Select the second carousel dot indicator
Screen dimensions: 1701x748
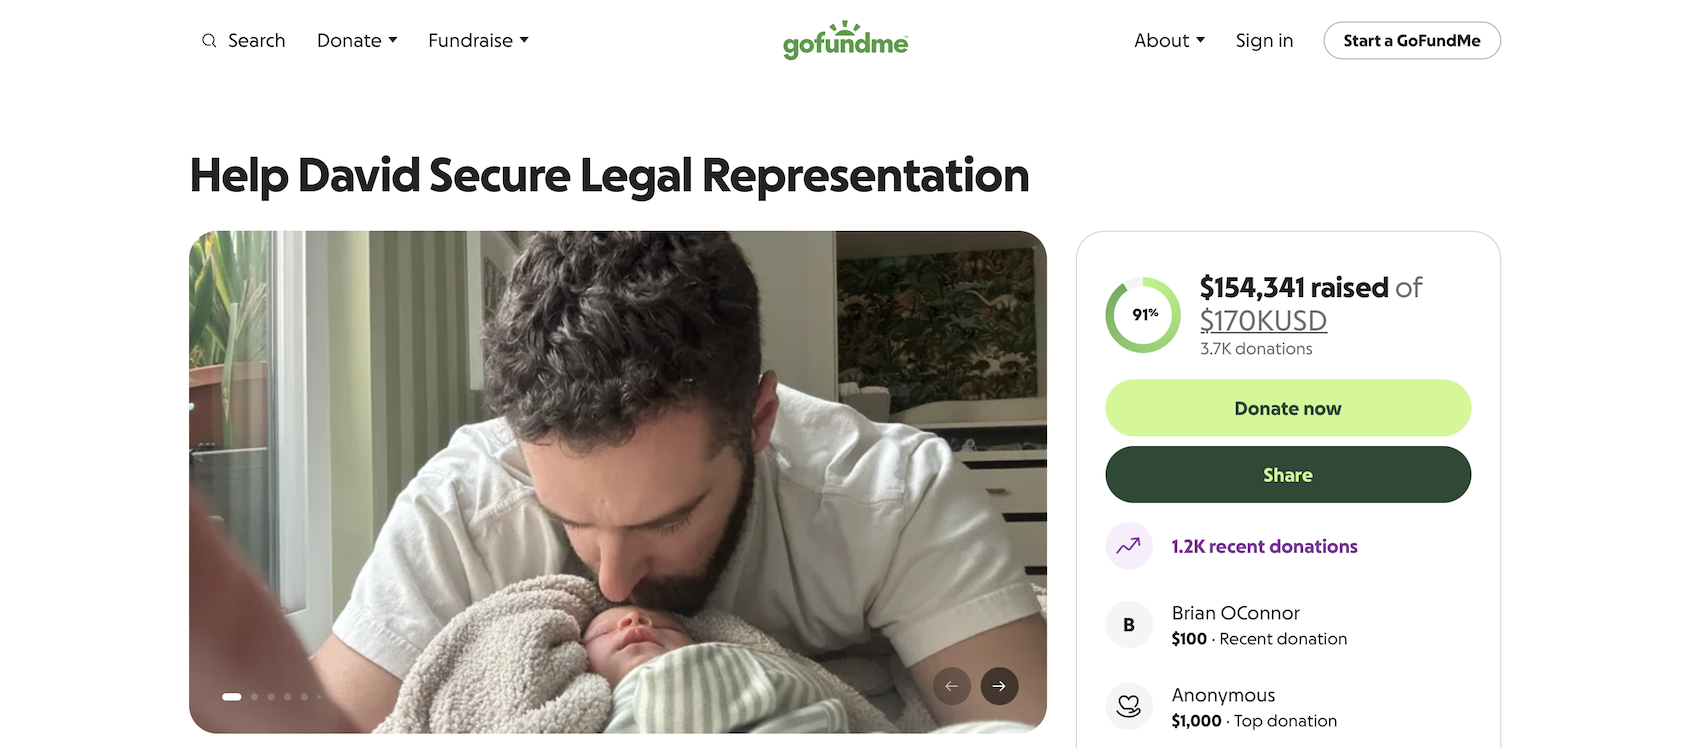pos(255,697)
